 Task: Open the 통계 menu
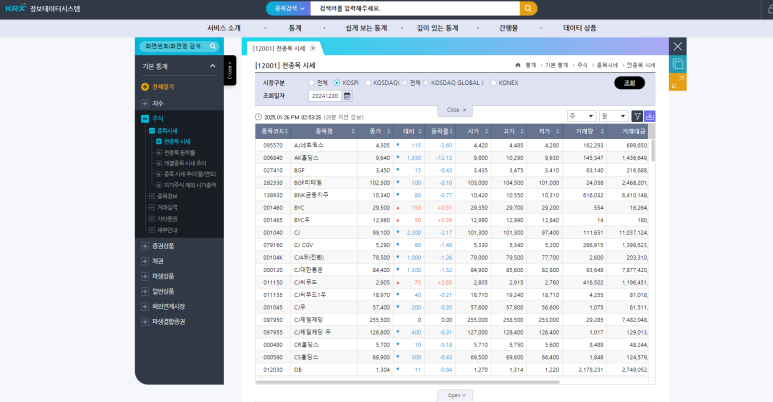(295, 28)
